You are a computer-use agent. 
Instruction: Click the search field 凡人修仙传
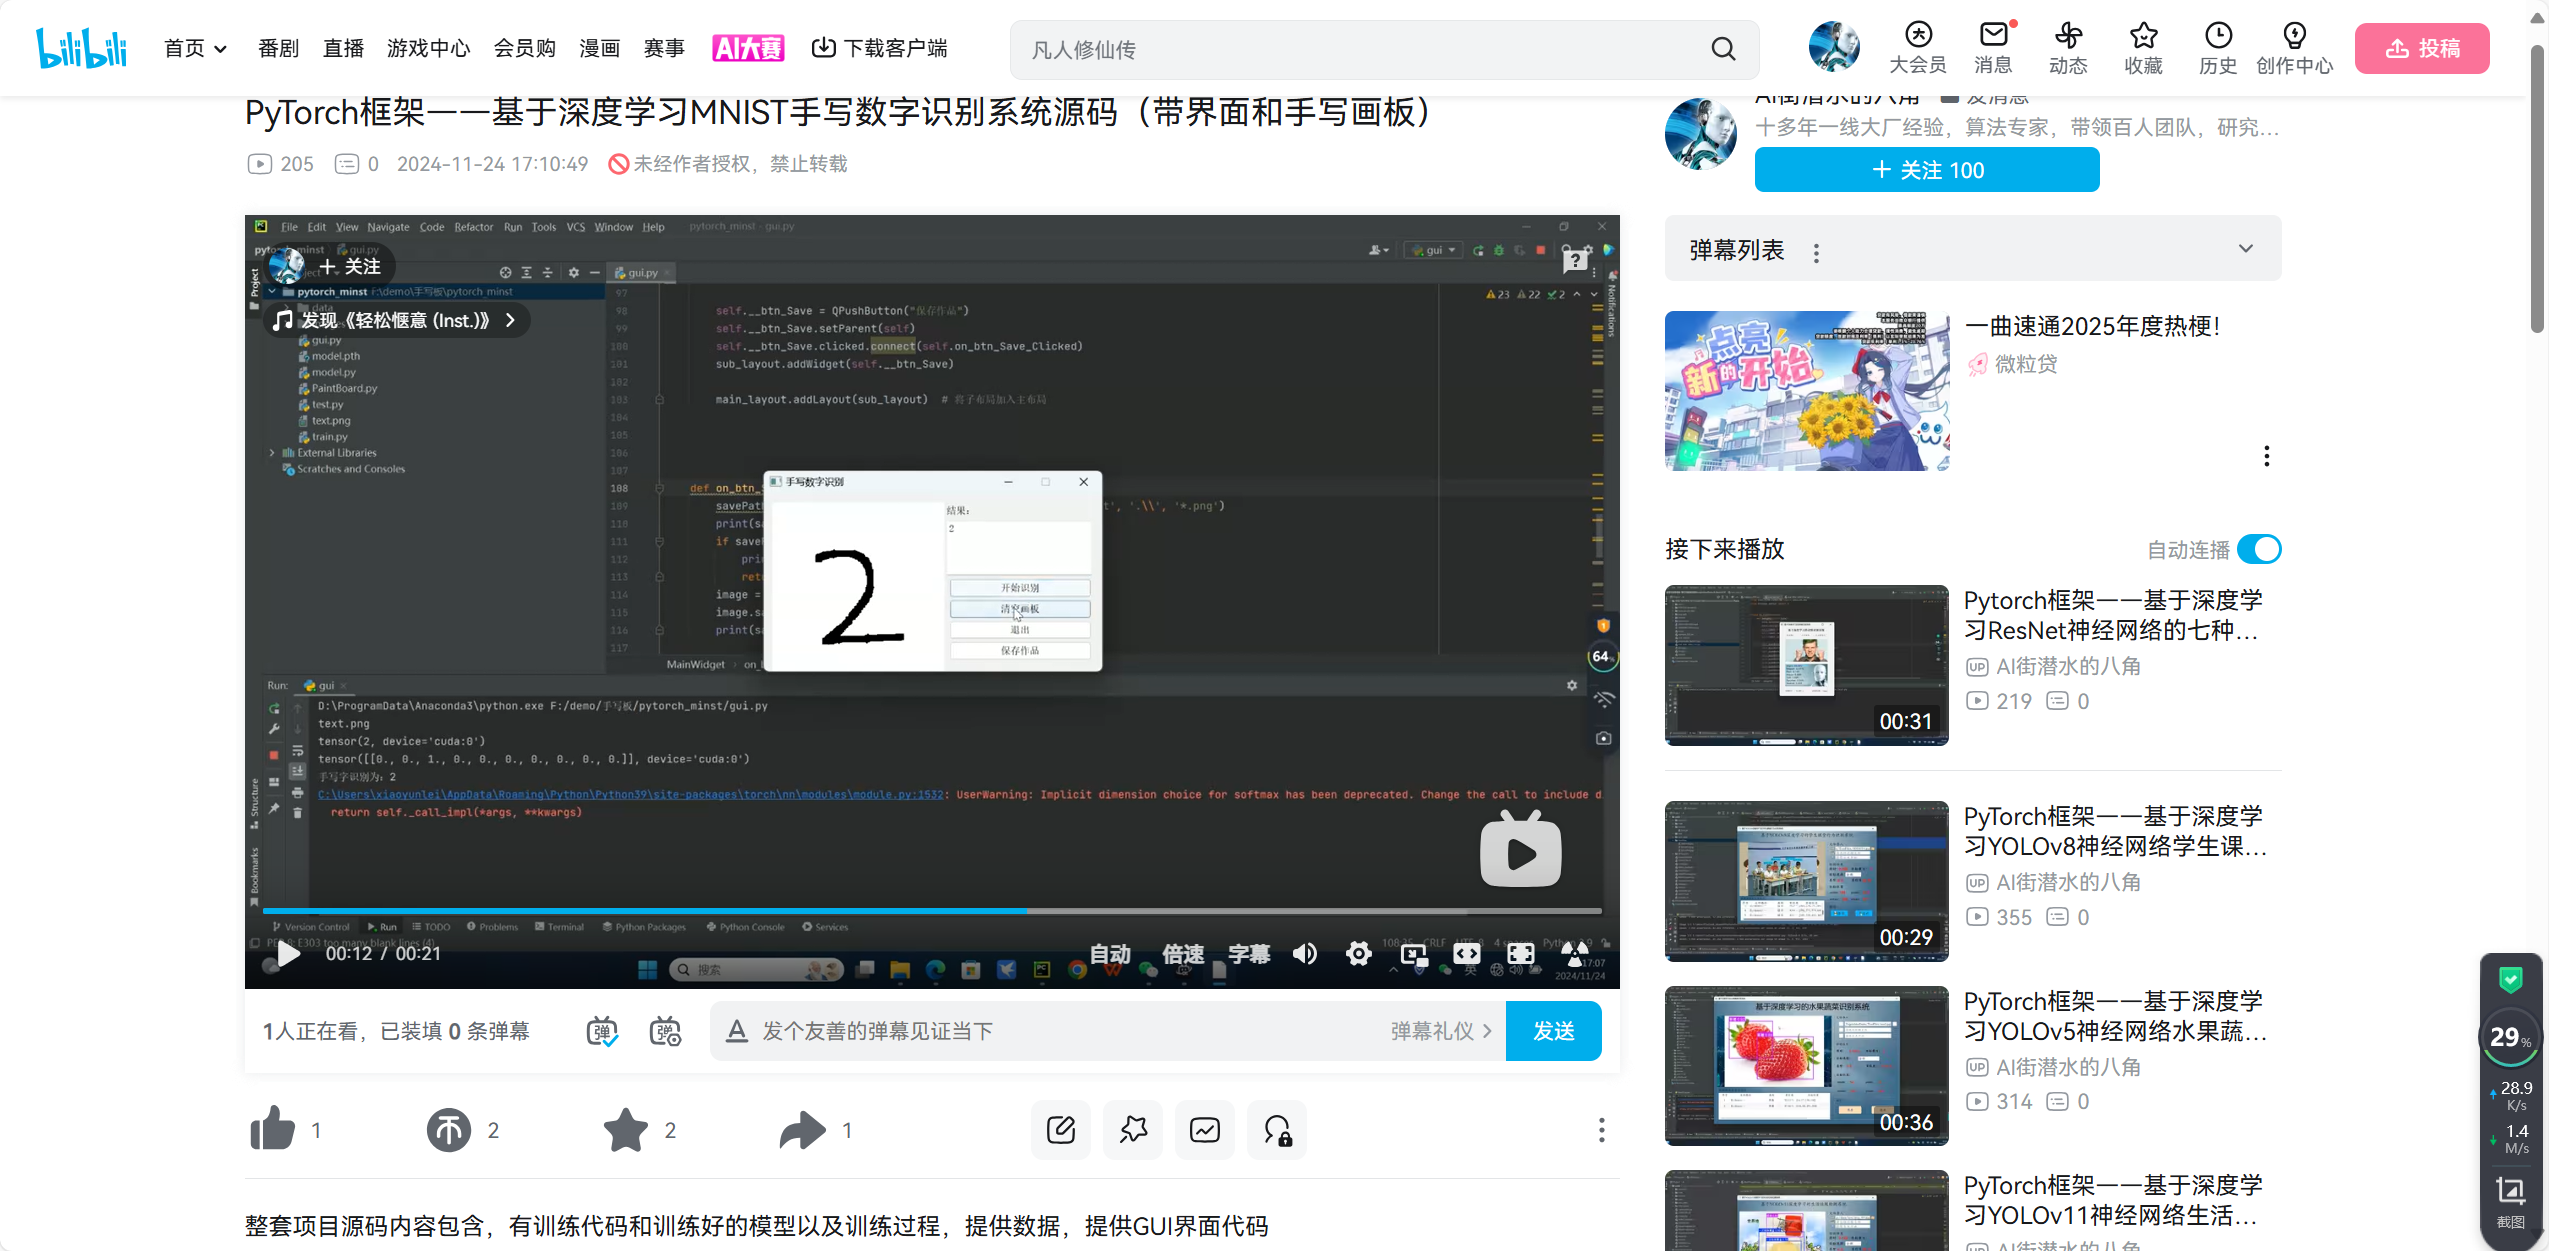pos(1360,49)
